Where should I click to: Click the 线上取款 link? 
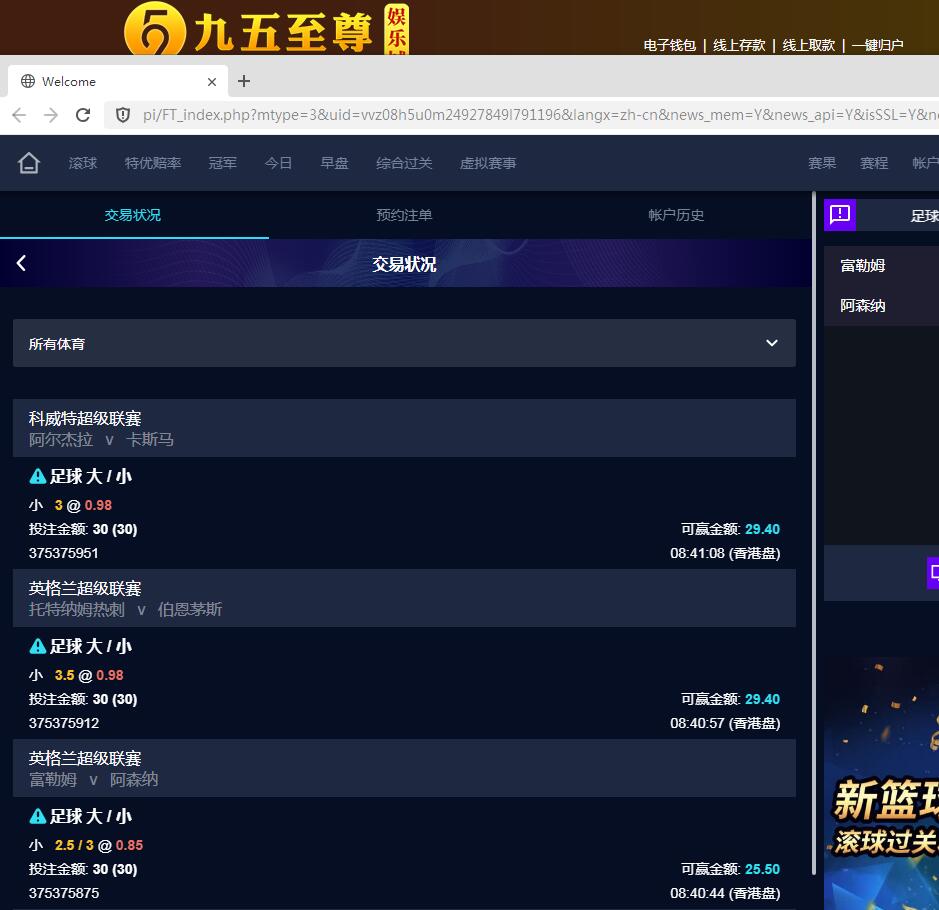coord(808,46)
